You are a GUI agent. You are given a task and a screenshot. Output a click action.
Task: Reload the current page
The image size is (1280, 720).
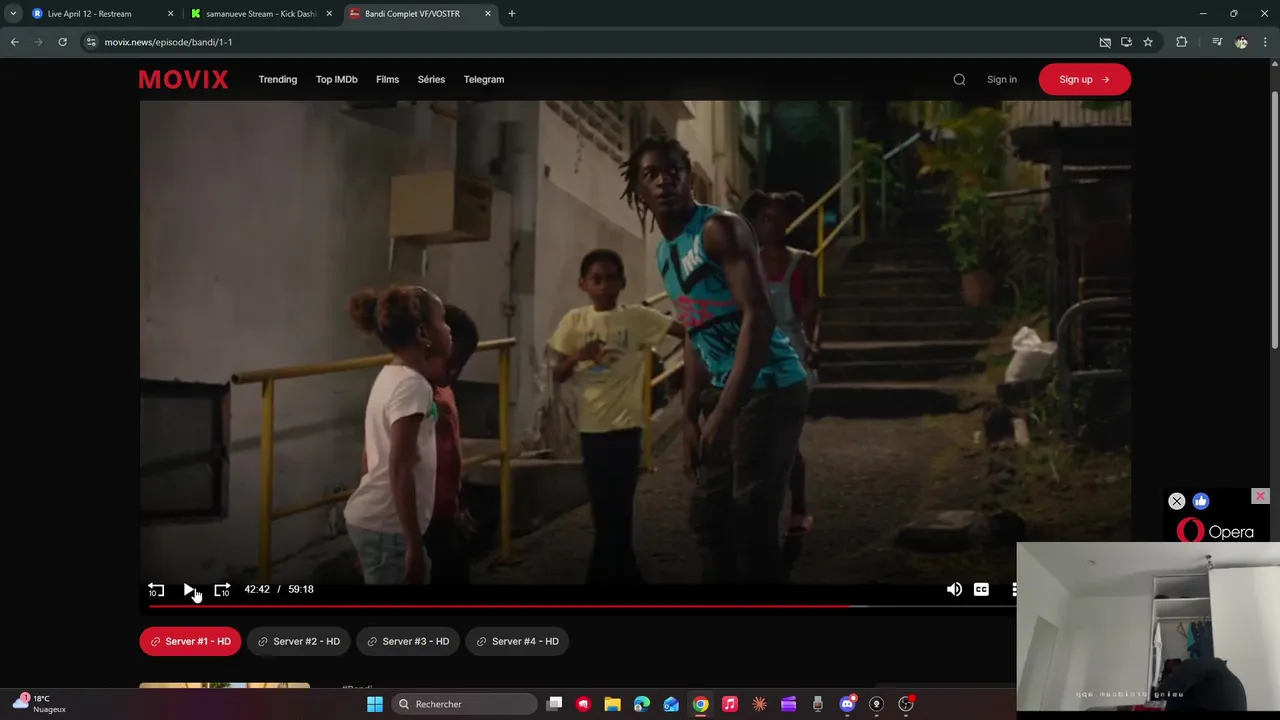point(62,42)
